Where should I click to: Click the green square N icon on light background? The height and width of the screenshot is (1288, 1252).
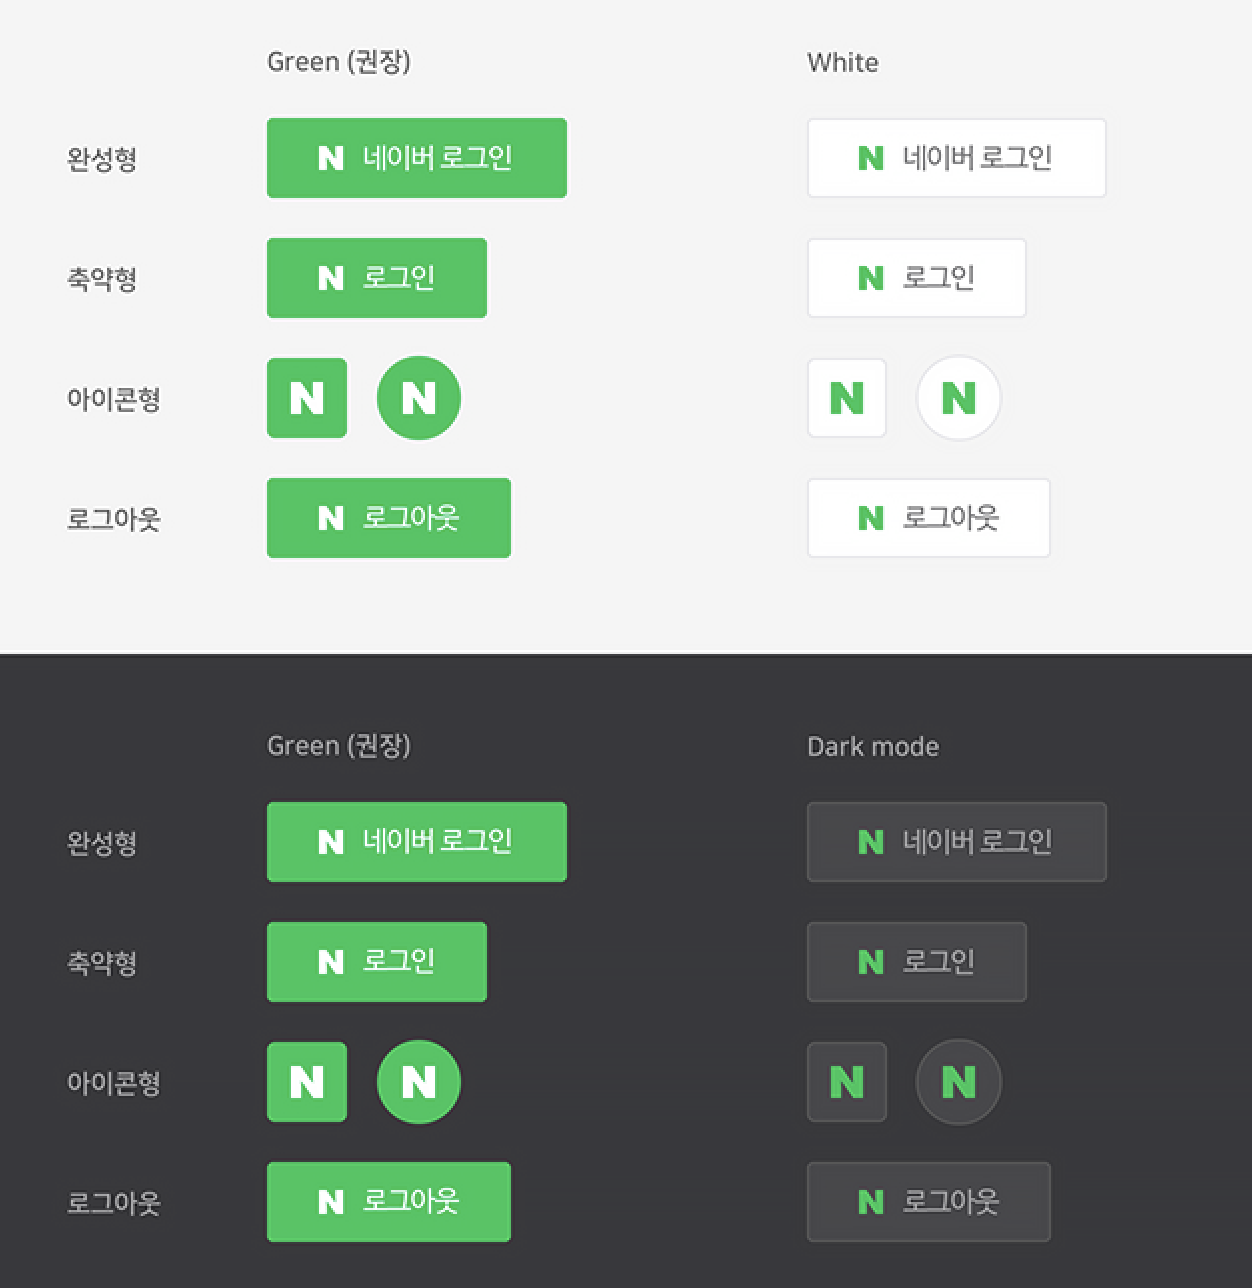pyautogui.click(x=307, y=398)
